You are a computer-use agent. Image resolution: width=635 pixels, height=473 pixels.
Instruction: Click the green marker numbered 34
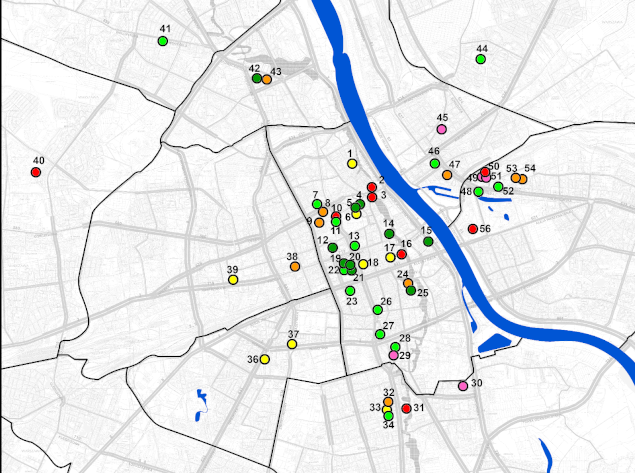click(388, 416)
